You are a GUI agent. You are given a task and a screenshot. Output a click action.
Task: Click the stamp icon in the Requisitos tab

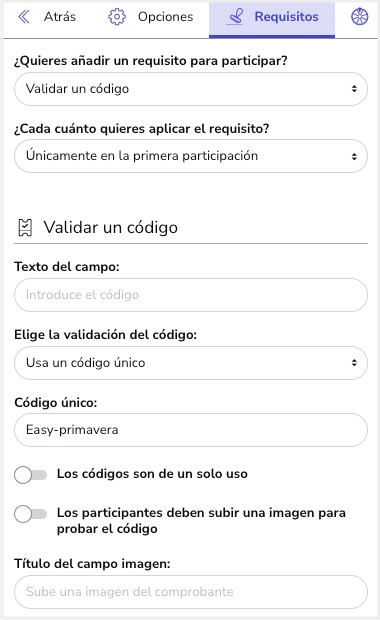tap(235, 17)
